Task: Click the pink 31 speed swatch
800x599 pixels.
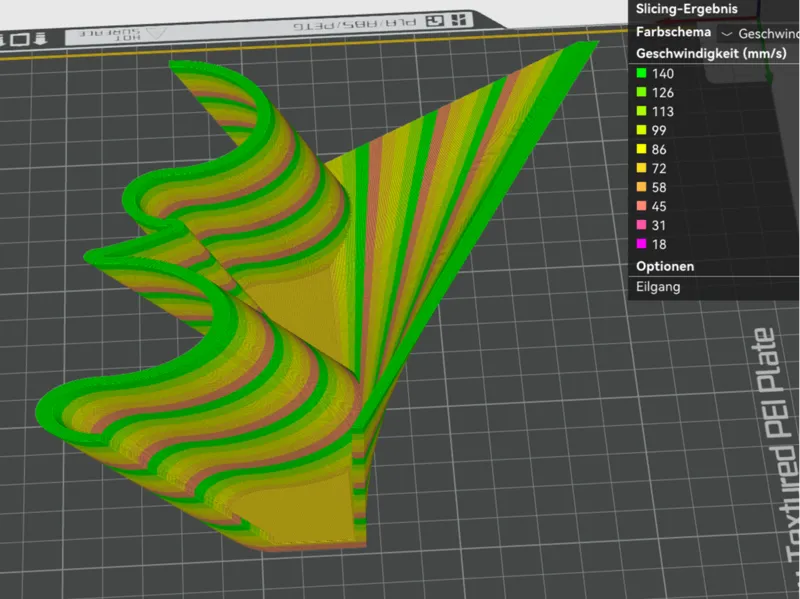Action: tap(641, 224)
